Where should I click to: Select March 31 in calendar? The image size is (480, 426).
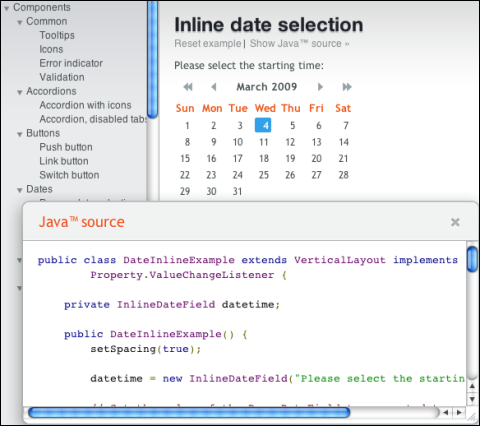237,191
